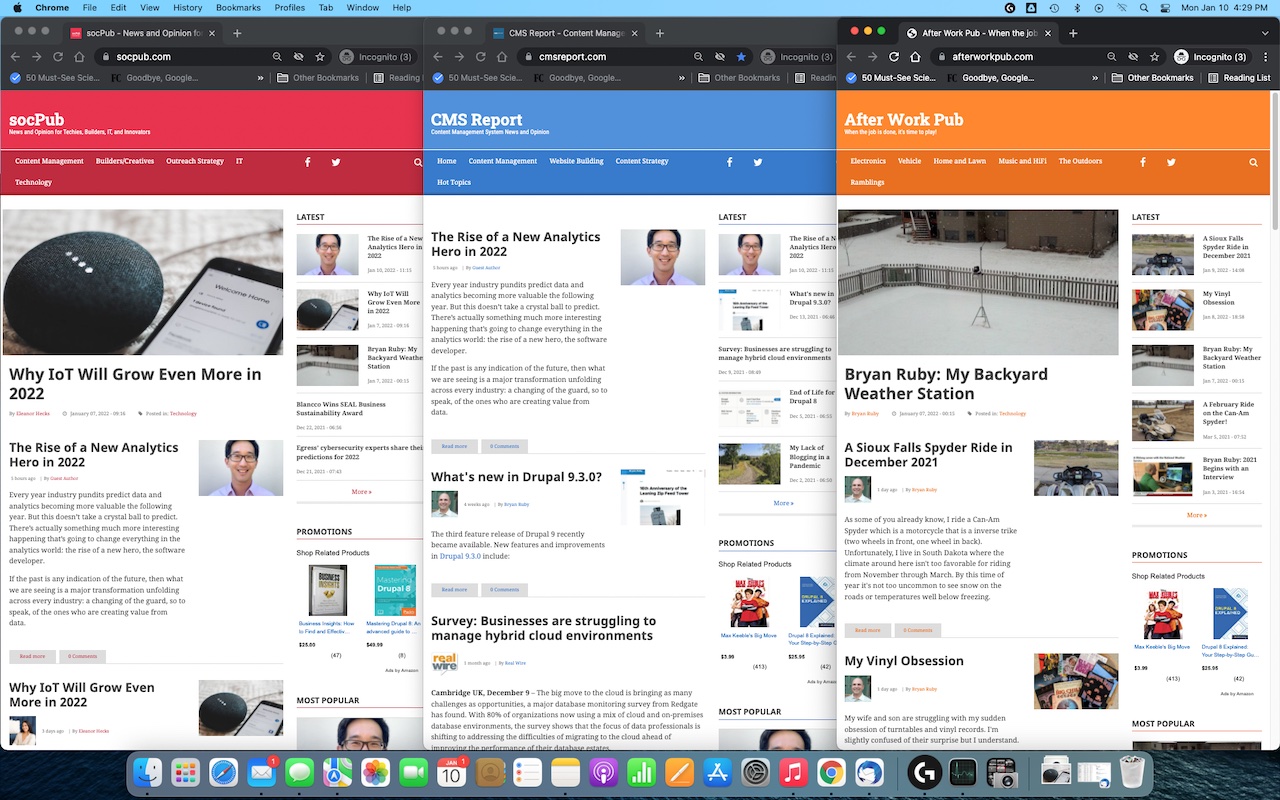Follow the Drupal 9.3.0 link in article text
Viewport: 1280px width, 800px height.
tap(460, 556)
